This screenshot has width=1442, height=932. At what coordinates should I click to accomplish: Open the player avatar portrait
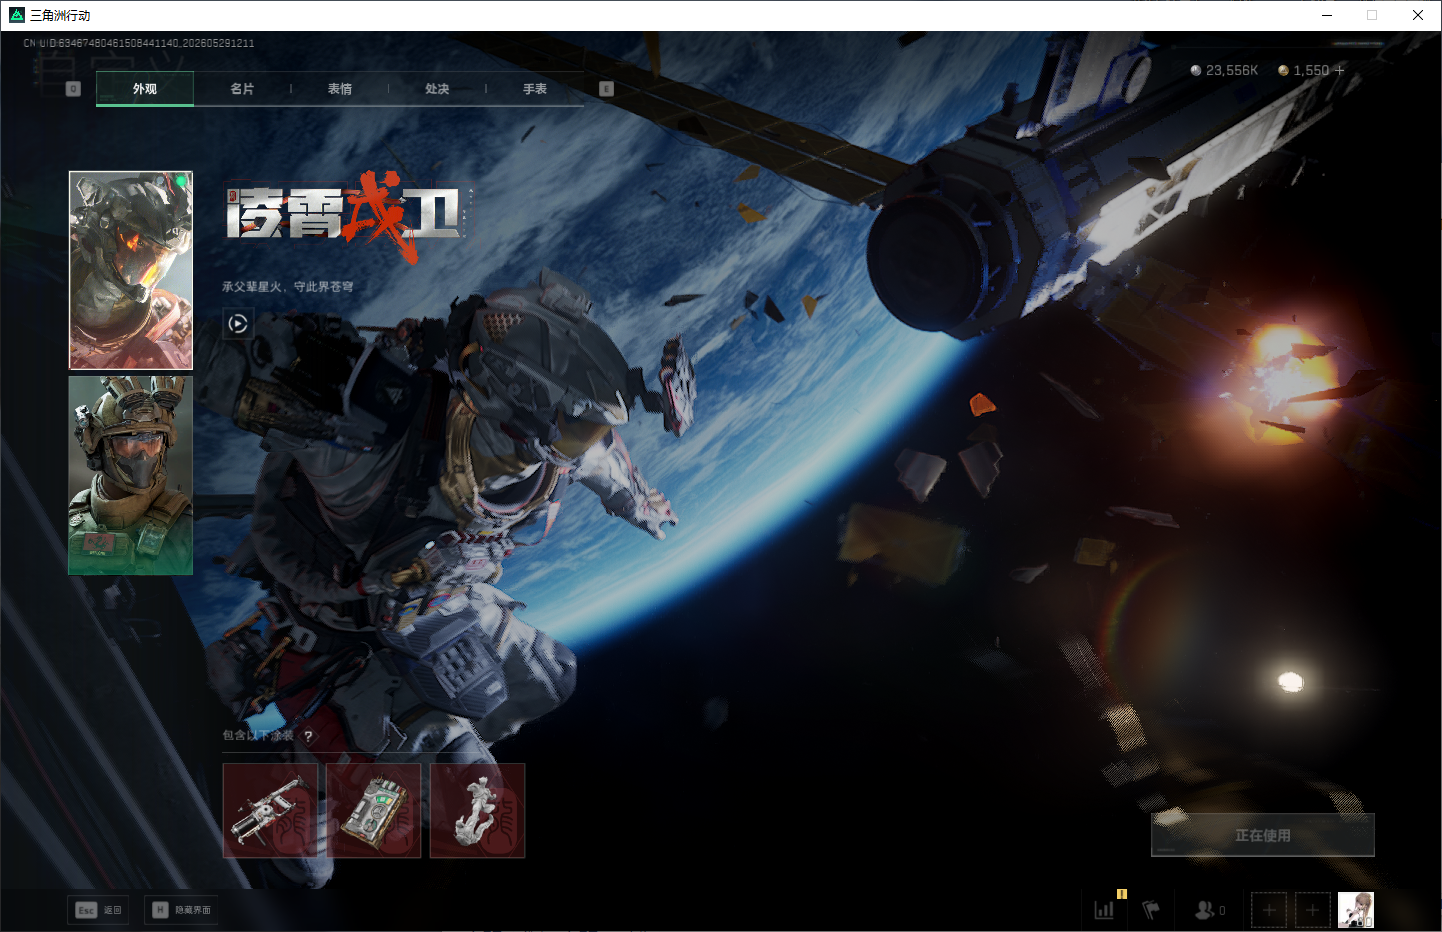pos(1356,910)
